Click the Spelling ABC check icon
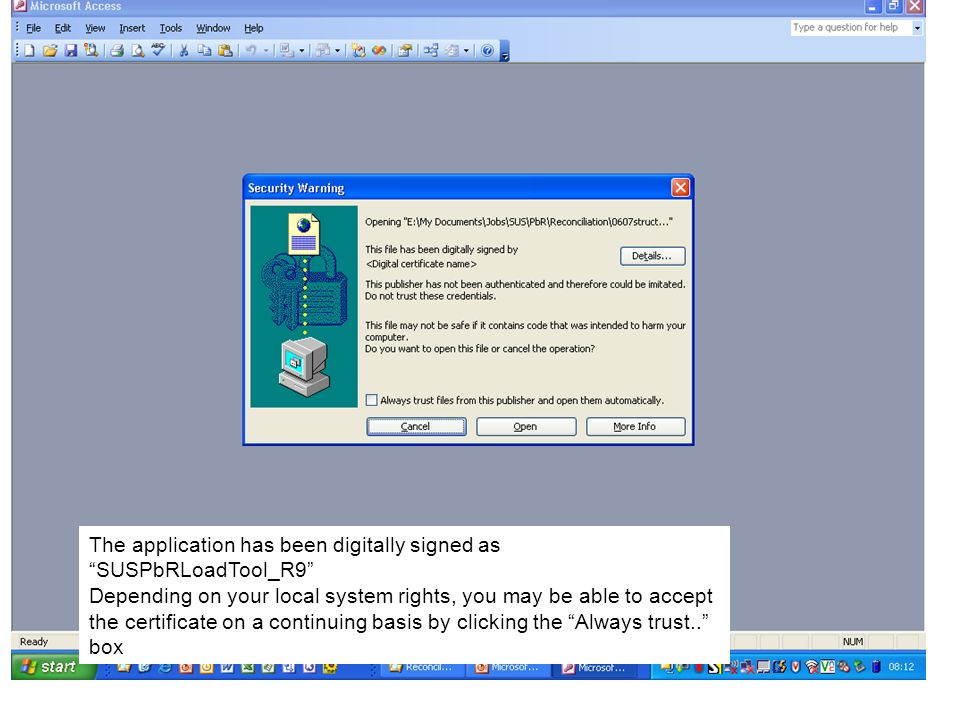The image size is (960, 720). (159, 50)
